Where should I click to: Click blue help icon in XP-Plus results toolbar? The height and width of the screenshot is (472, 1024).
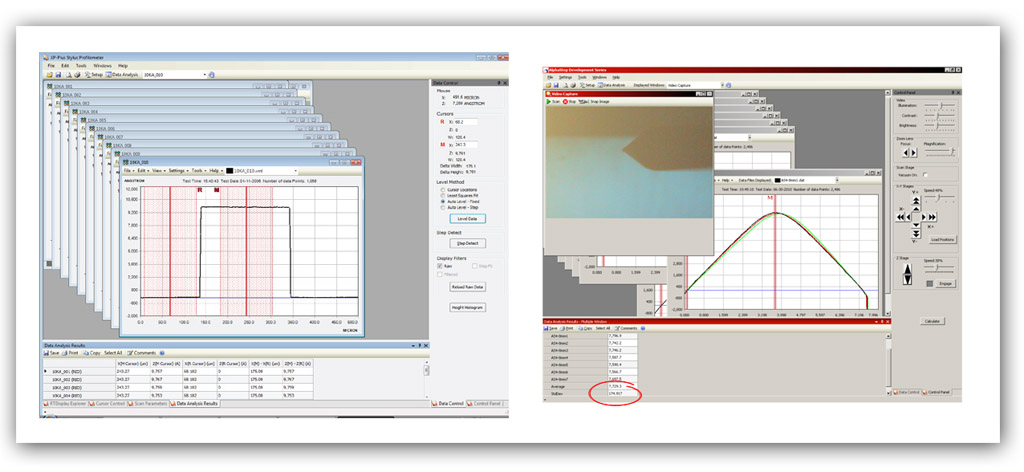[162, 353]
